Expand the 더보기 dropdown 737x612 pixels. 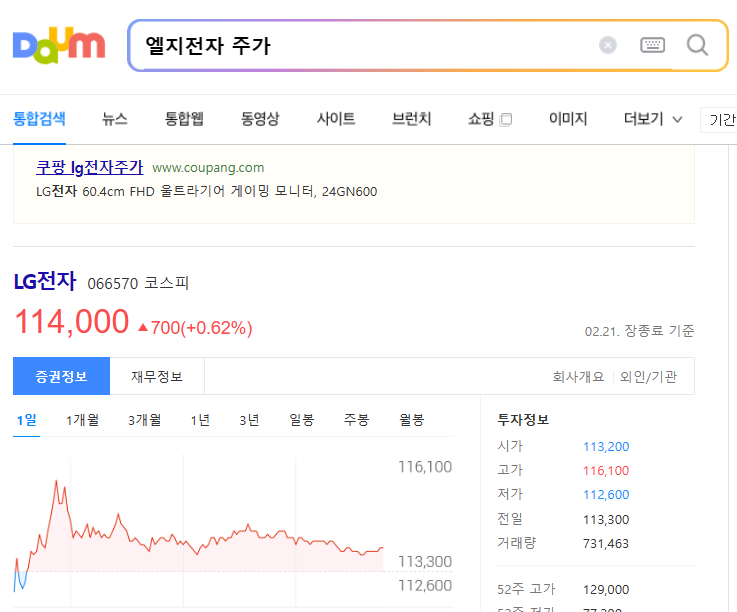pos(653,119)
